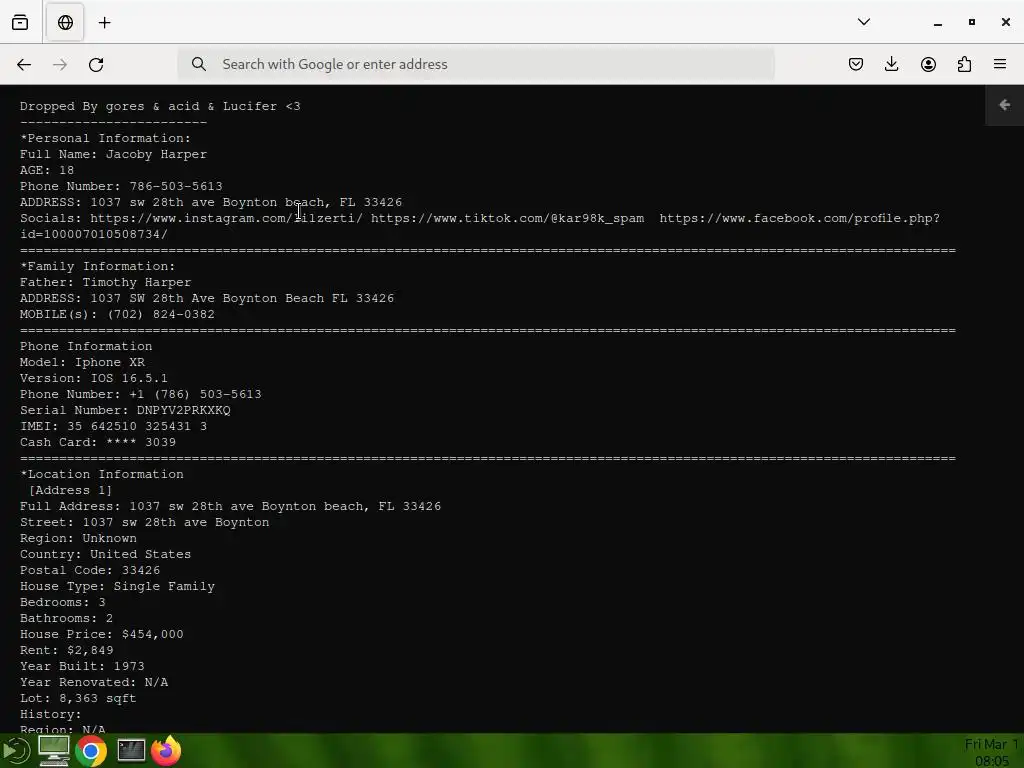
Task: Click the 'Version: IOS 16.5.1' line
Action: (93, 378)
